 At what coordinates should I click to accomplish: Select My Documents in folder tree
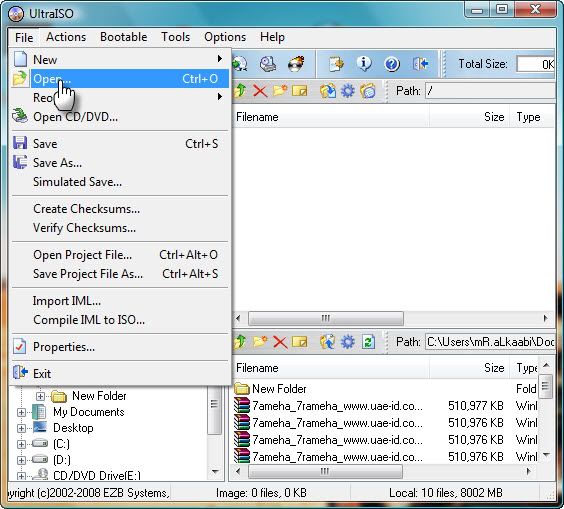[x=88, y=412]
